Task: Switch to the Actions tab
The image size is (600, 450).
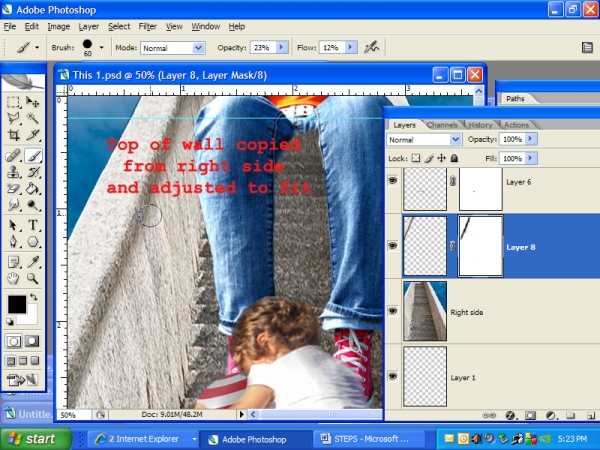Action: click(516, 125)
